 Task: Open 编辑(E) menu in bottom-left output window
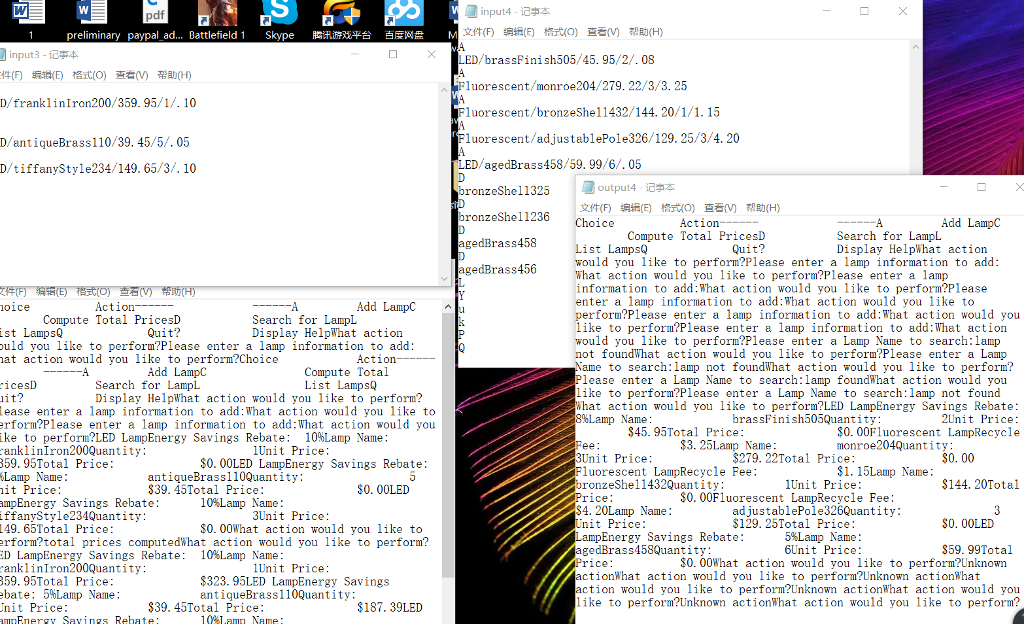tap(52, 291)
